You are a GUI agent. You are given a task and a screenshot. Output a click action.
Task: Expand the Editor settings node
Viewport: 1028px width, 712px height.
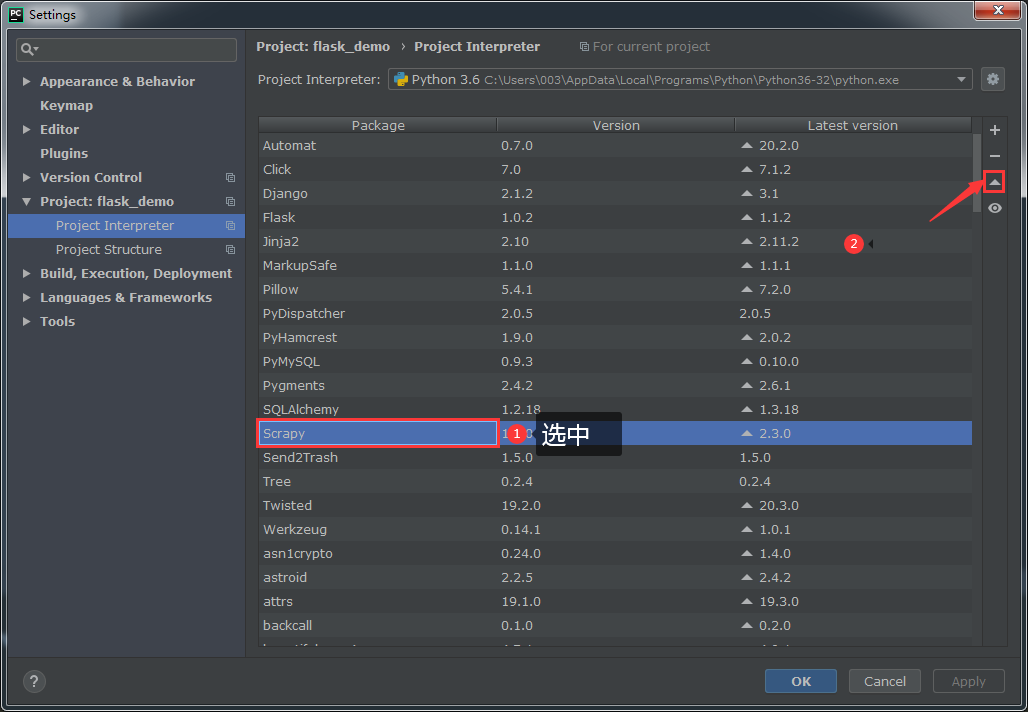click(x=26, y=130)
